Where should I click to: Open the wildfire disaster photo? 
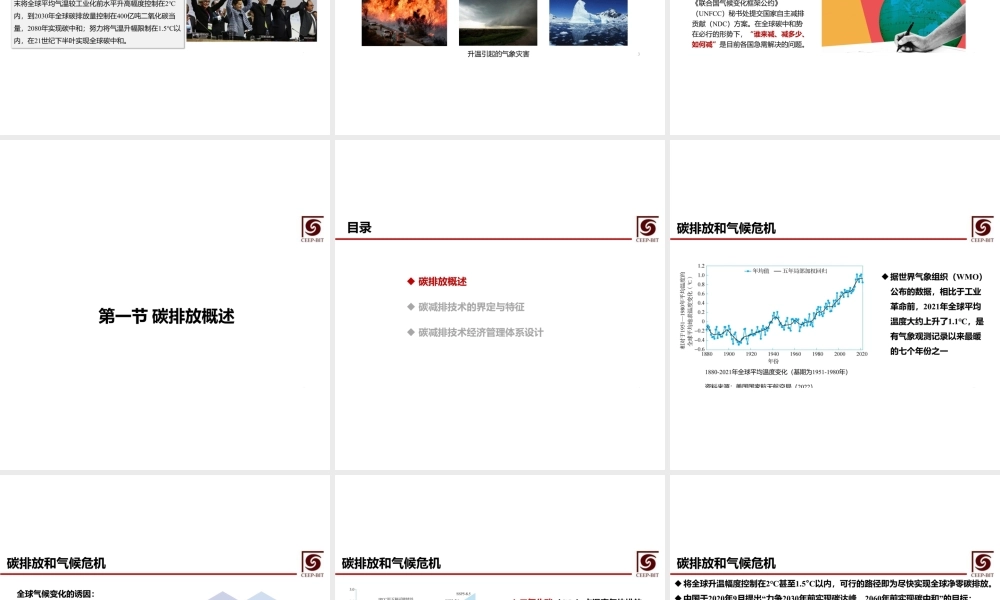tap(404, 22)
